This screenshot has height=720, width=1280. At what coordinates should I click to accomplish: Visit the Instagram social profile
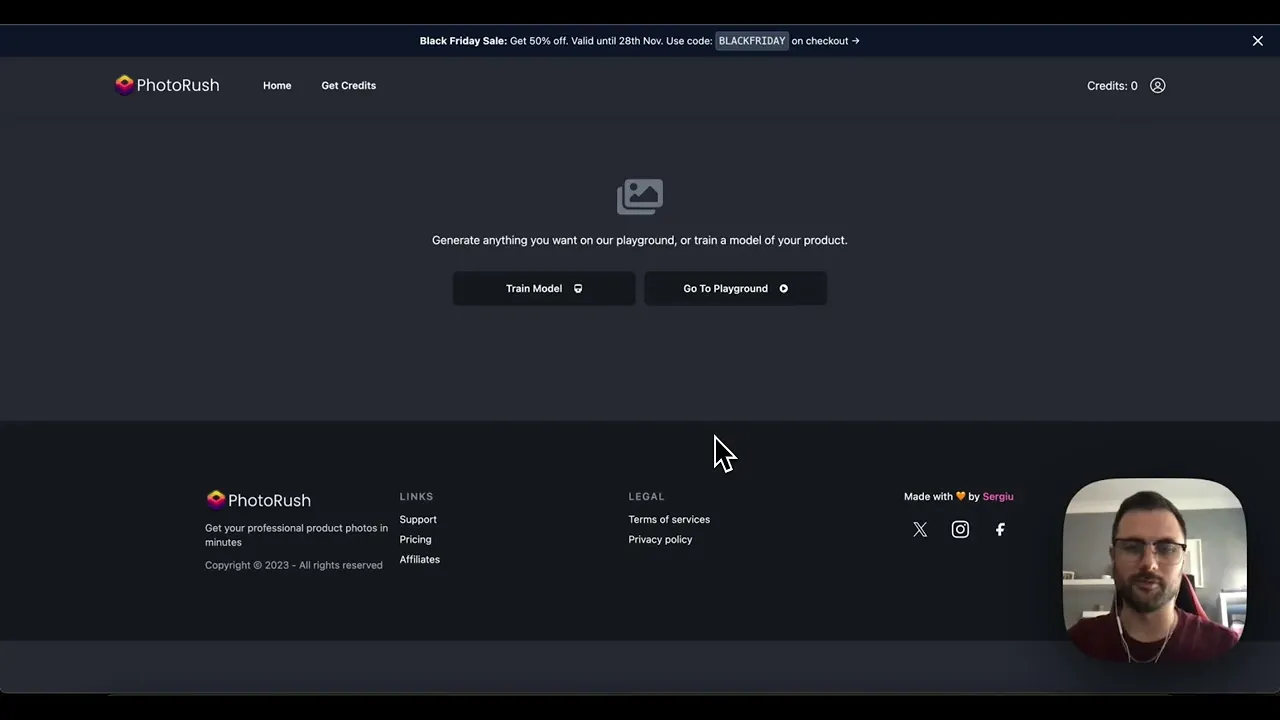click(960, 530)
